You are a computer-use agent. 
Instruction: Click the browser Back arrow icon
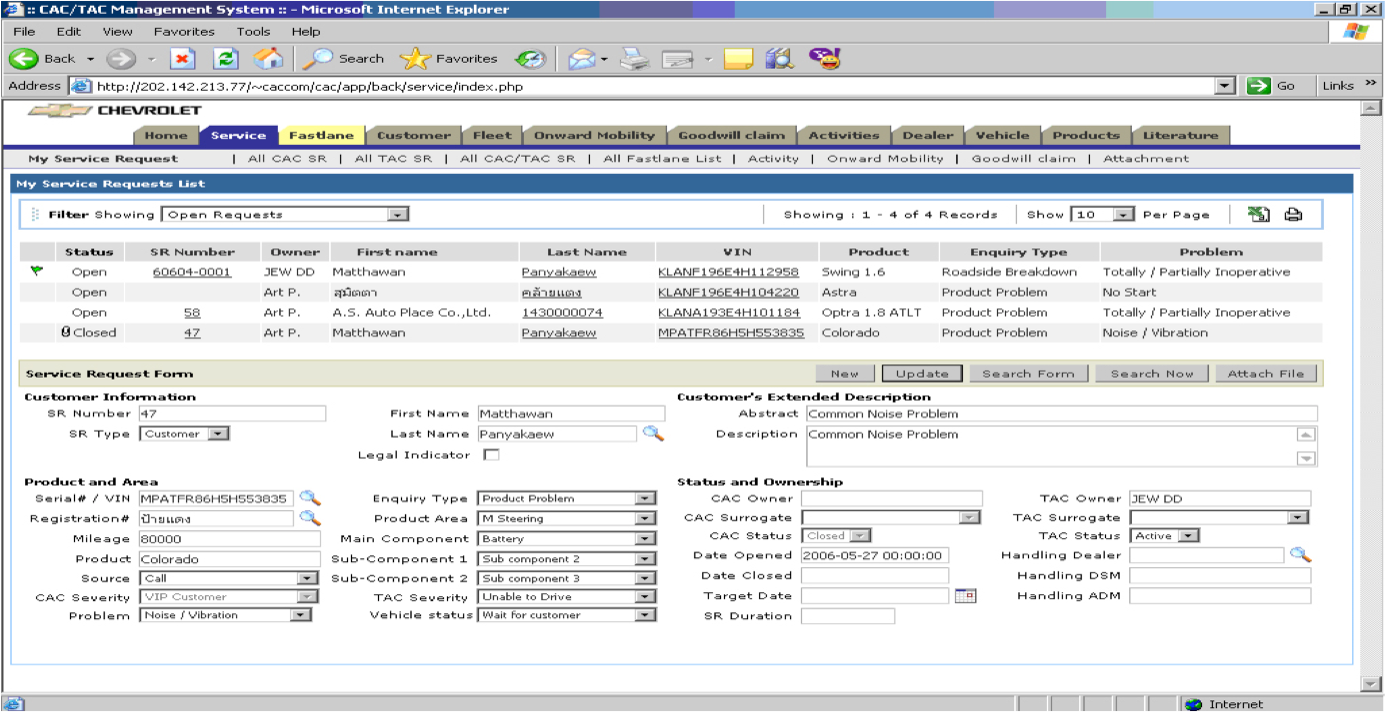pos(24,59)
